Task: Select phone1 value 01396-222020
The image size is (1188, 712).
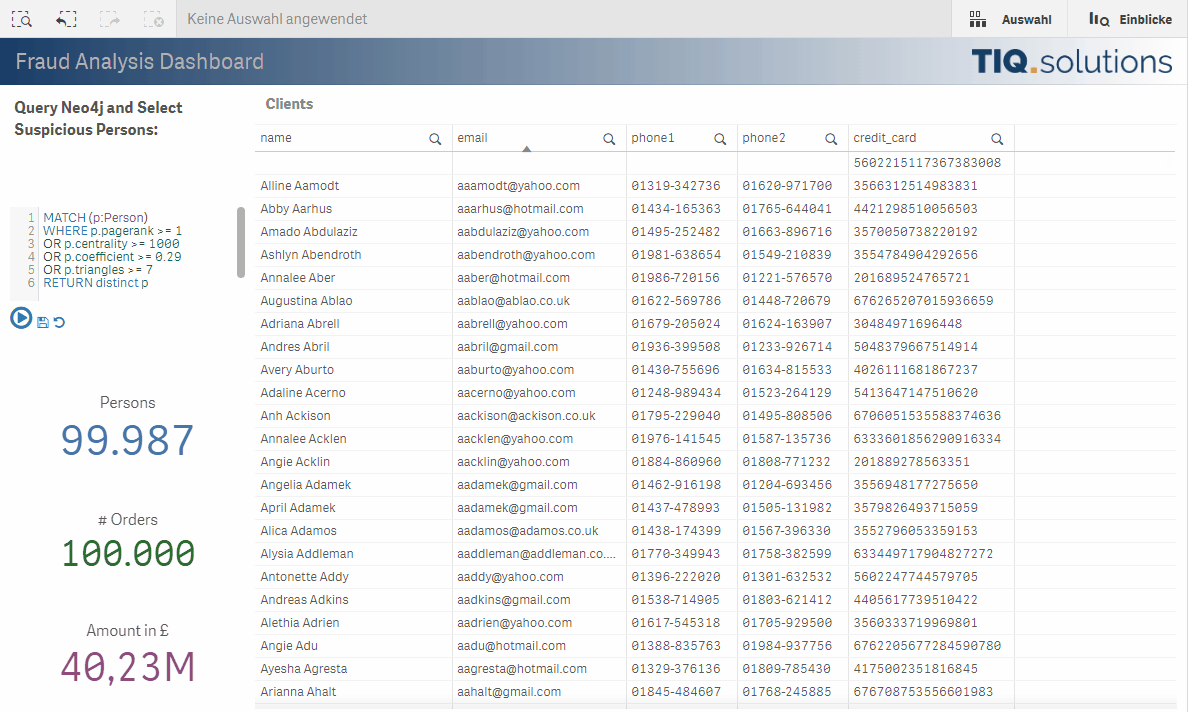Action: pyautogui.click(x=676, y=576)
